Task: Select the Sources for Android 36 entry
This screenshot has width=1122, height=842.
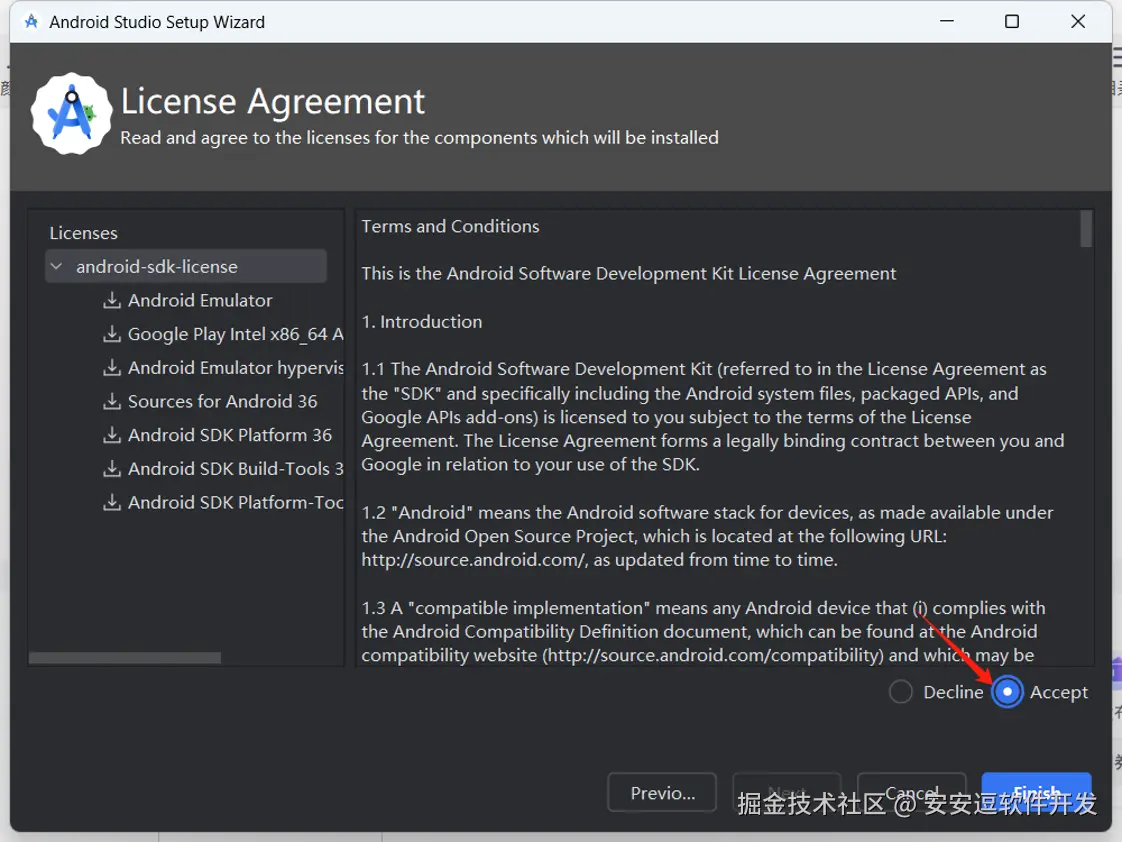Action: 222,402
